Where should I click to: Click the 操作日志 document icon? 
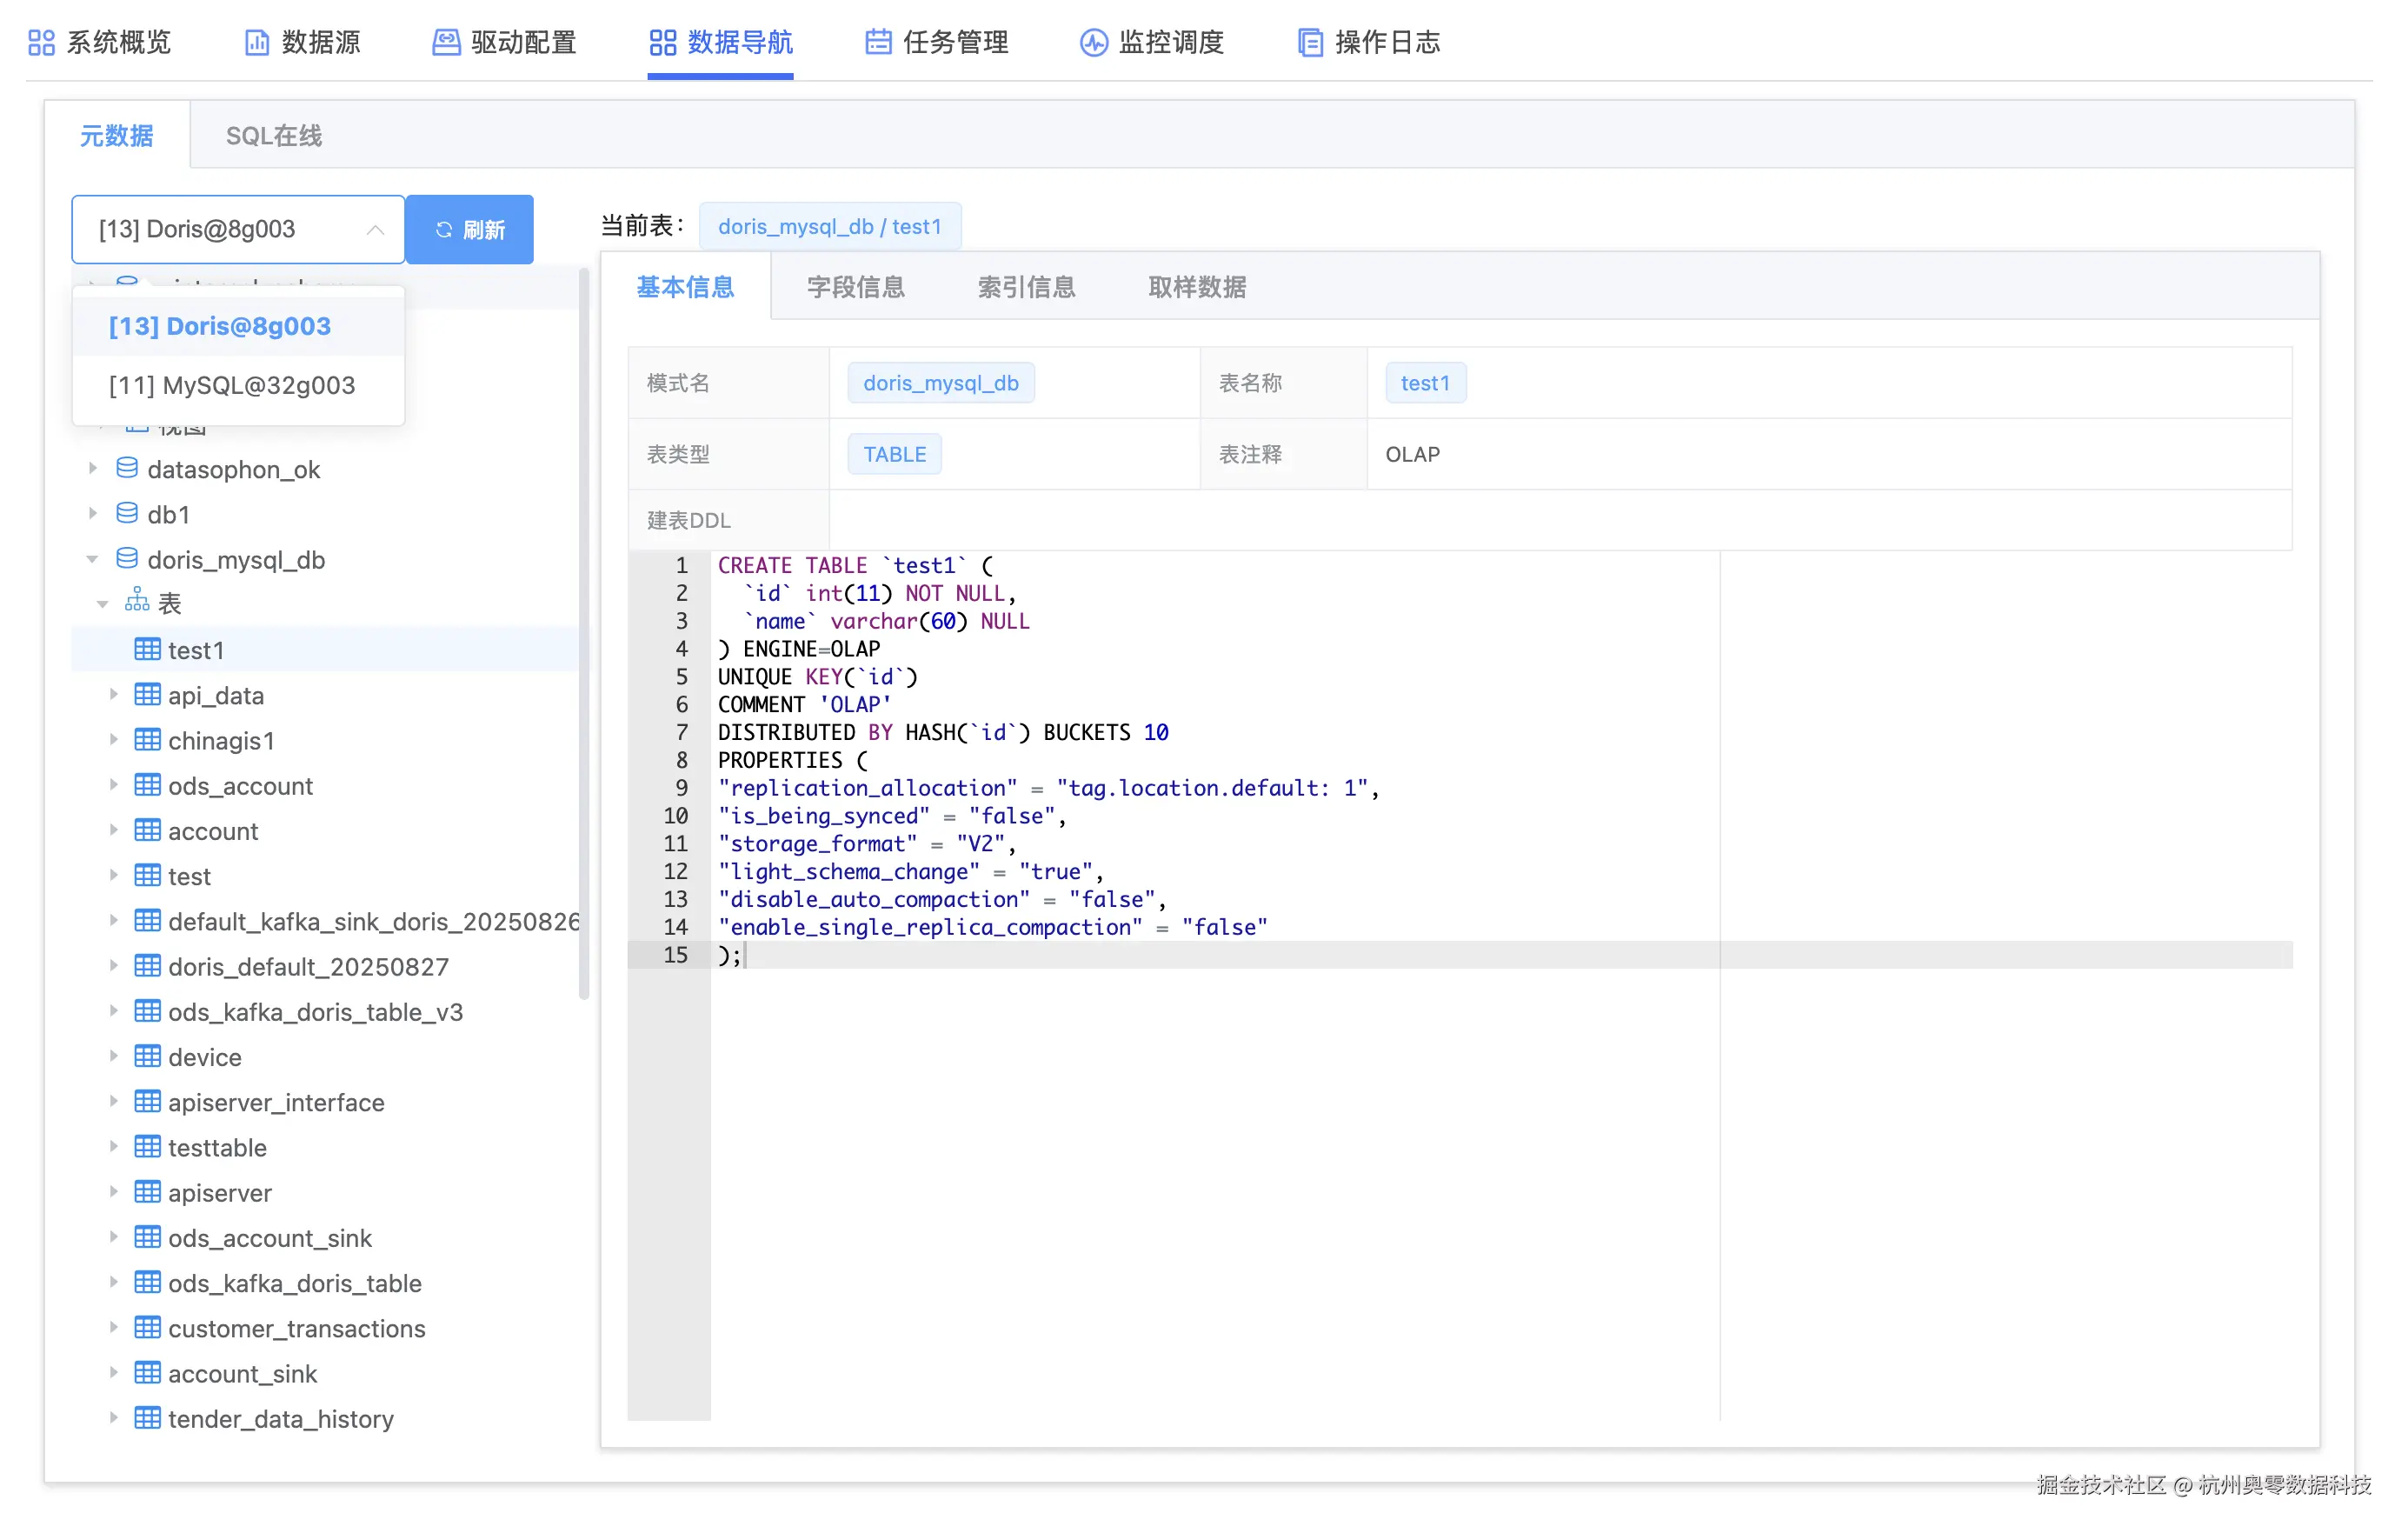(x=1309, y=42)
